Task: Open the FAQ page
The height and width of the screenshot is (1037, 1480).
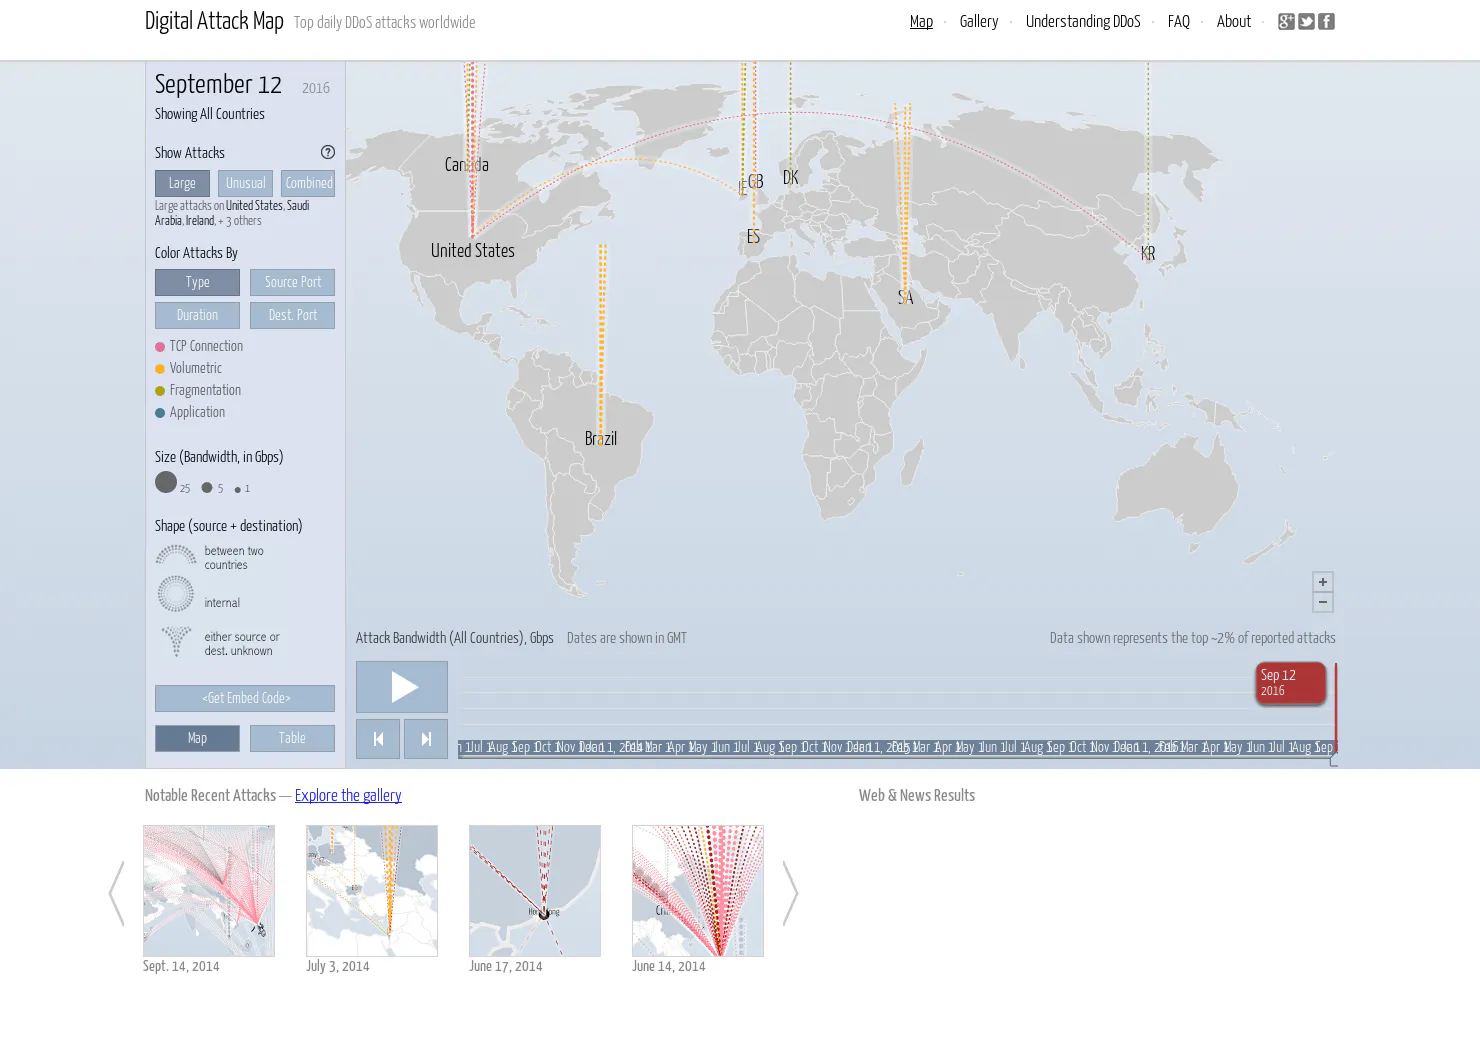Action: point(1179,22)
